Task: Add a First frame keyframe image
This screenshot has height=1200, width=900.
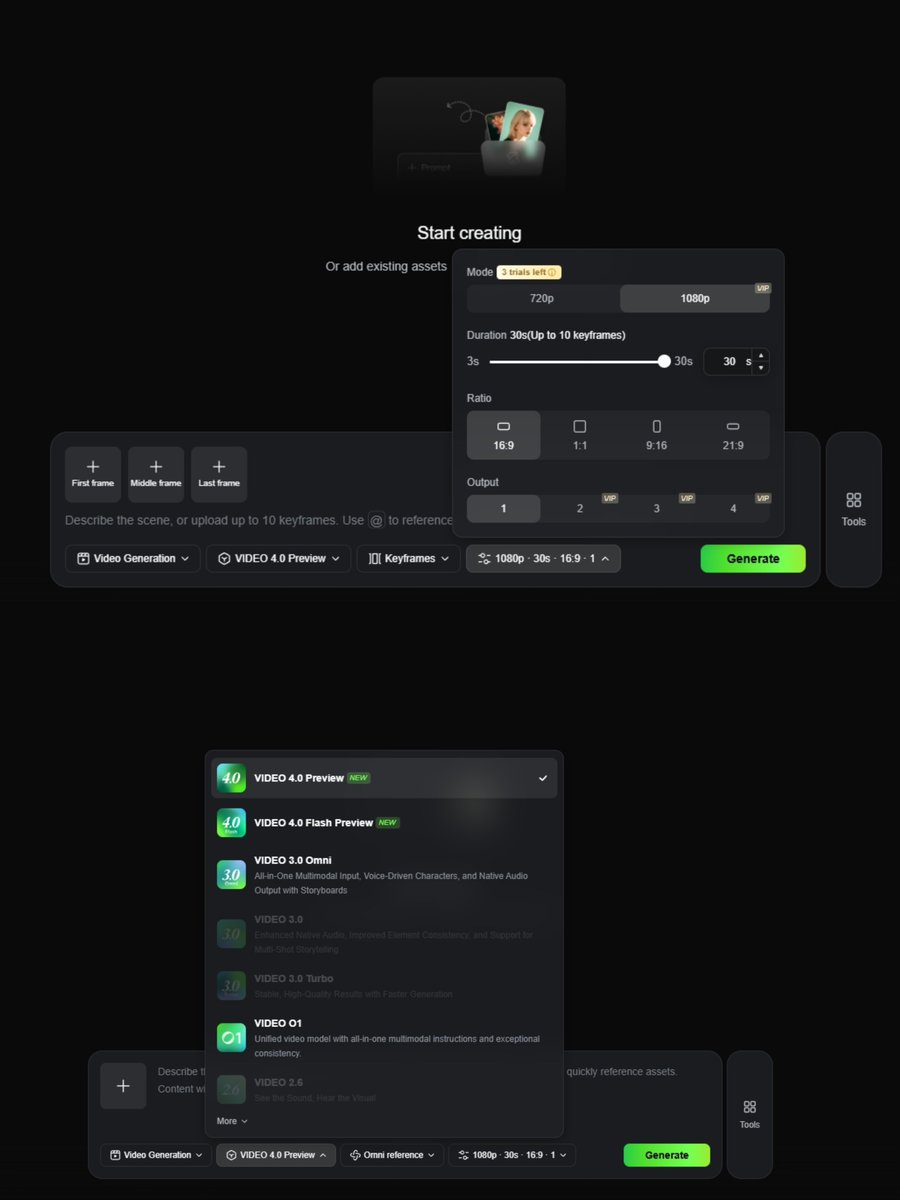Action: (93, 474)
